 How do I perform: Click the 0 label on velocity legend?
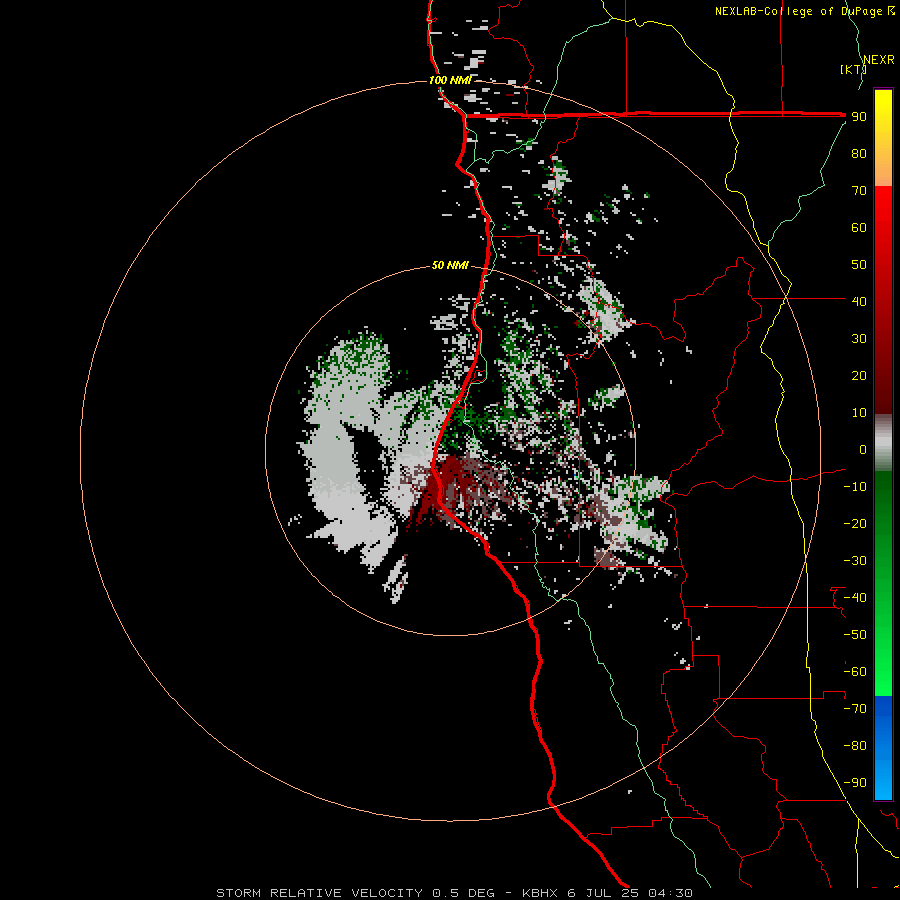pos(863,449)
